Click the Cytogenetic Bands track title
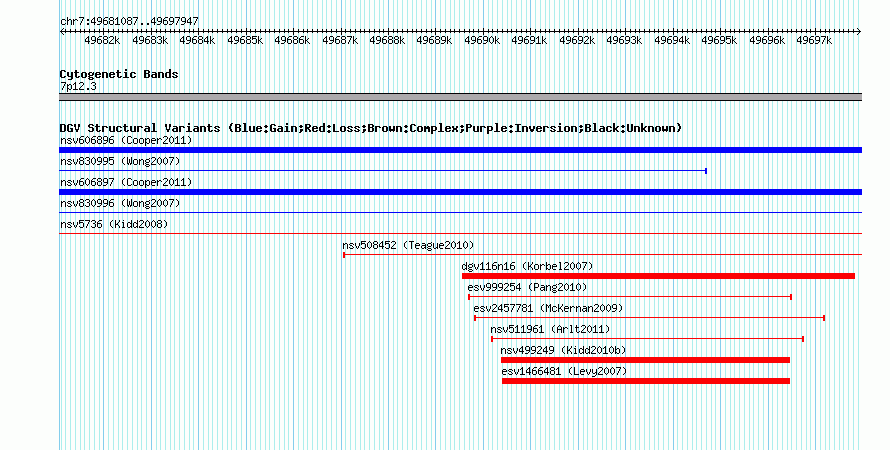This screenshot has height=450, width=890. click(x=119, y=74)
